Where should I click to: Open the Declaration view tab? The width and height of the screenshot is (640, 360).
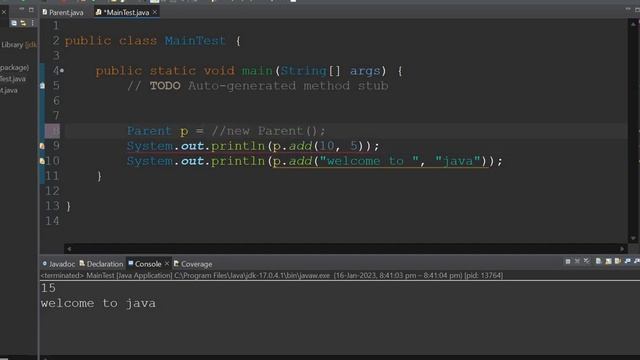101,264
